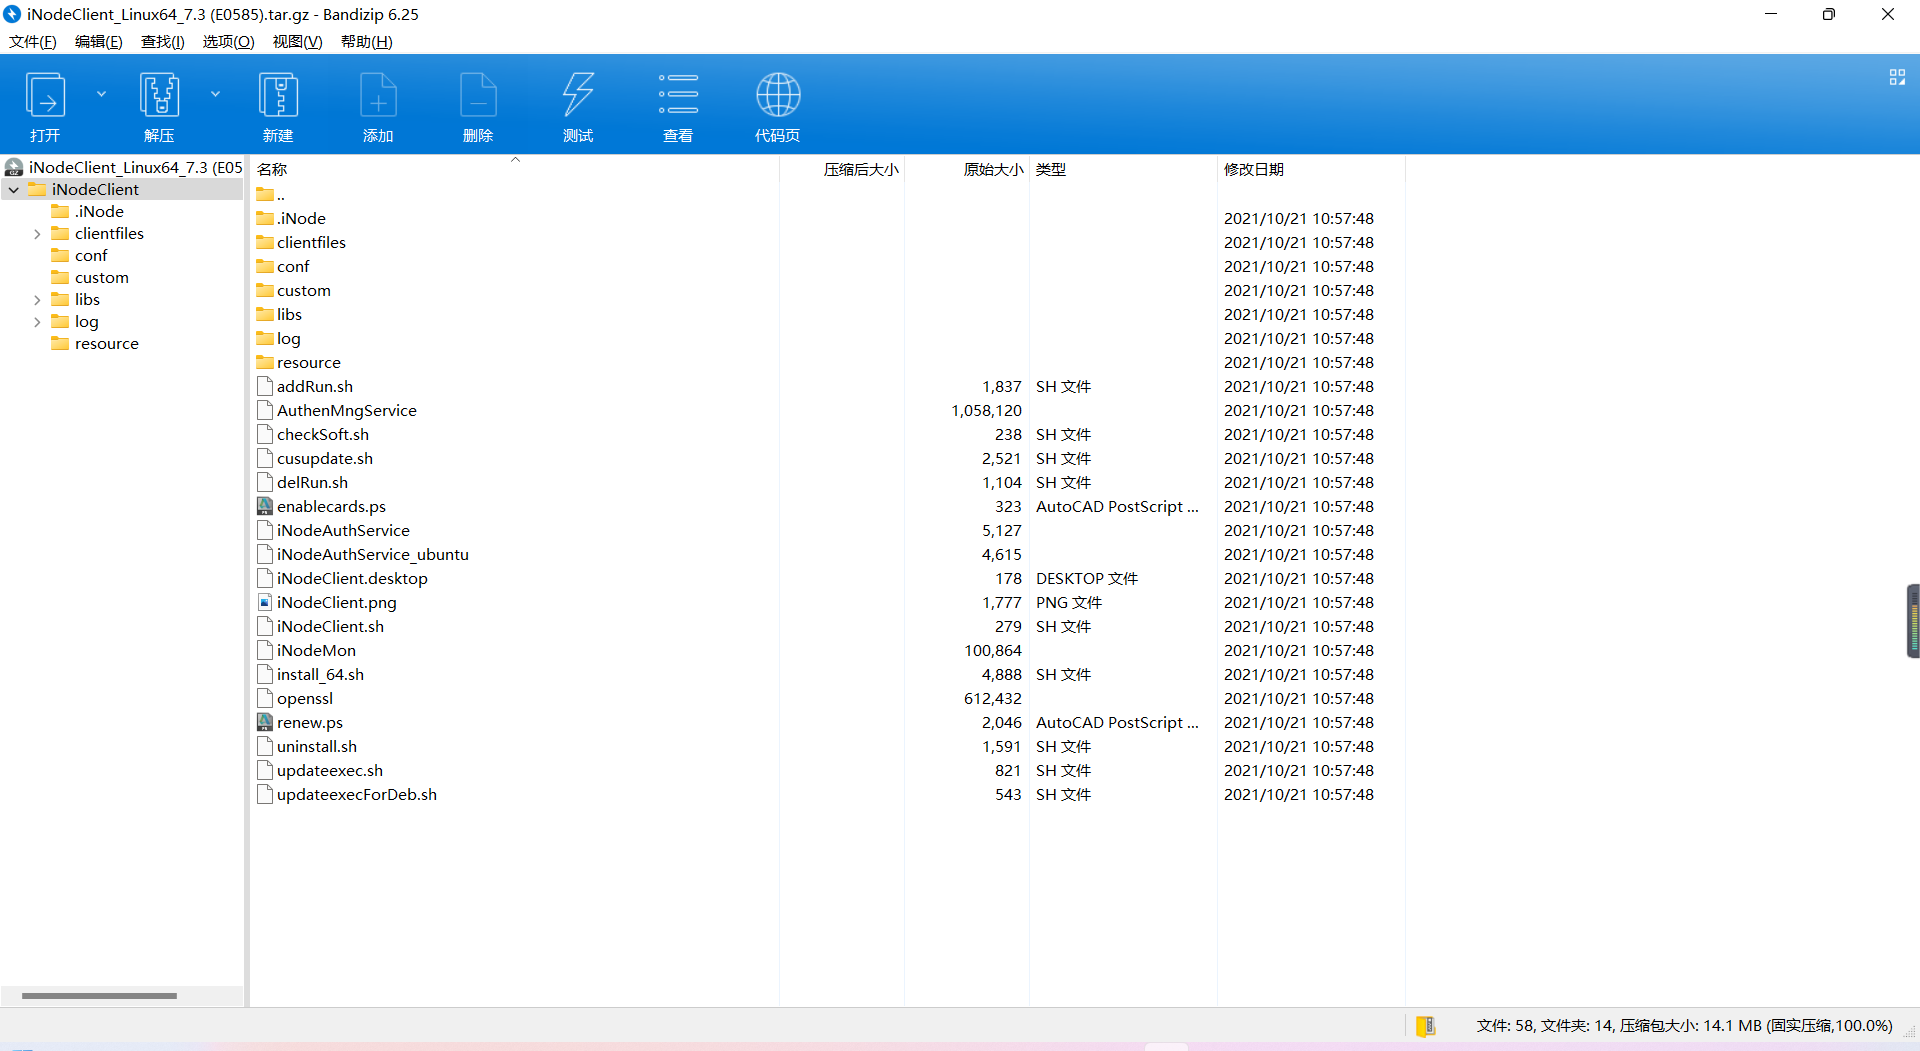Select the openssl file icon
The image size is (1920, 1051).
click(x=265, y=698)
